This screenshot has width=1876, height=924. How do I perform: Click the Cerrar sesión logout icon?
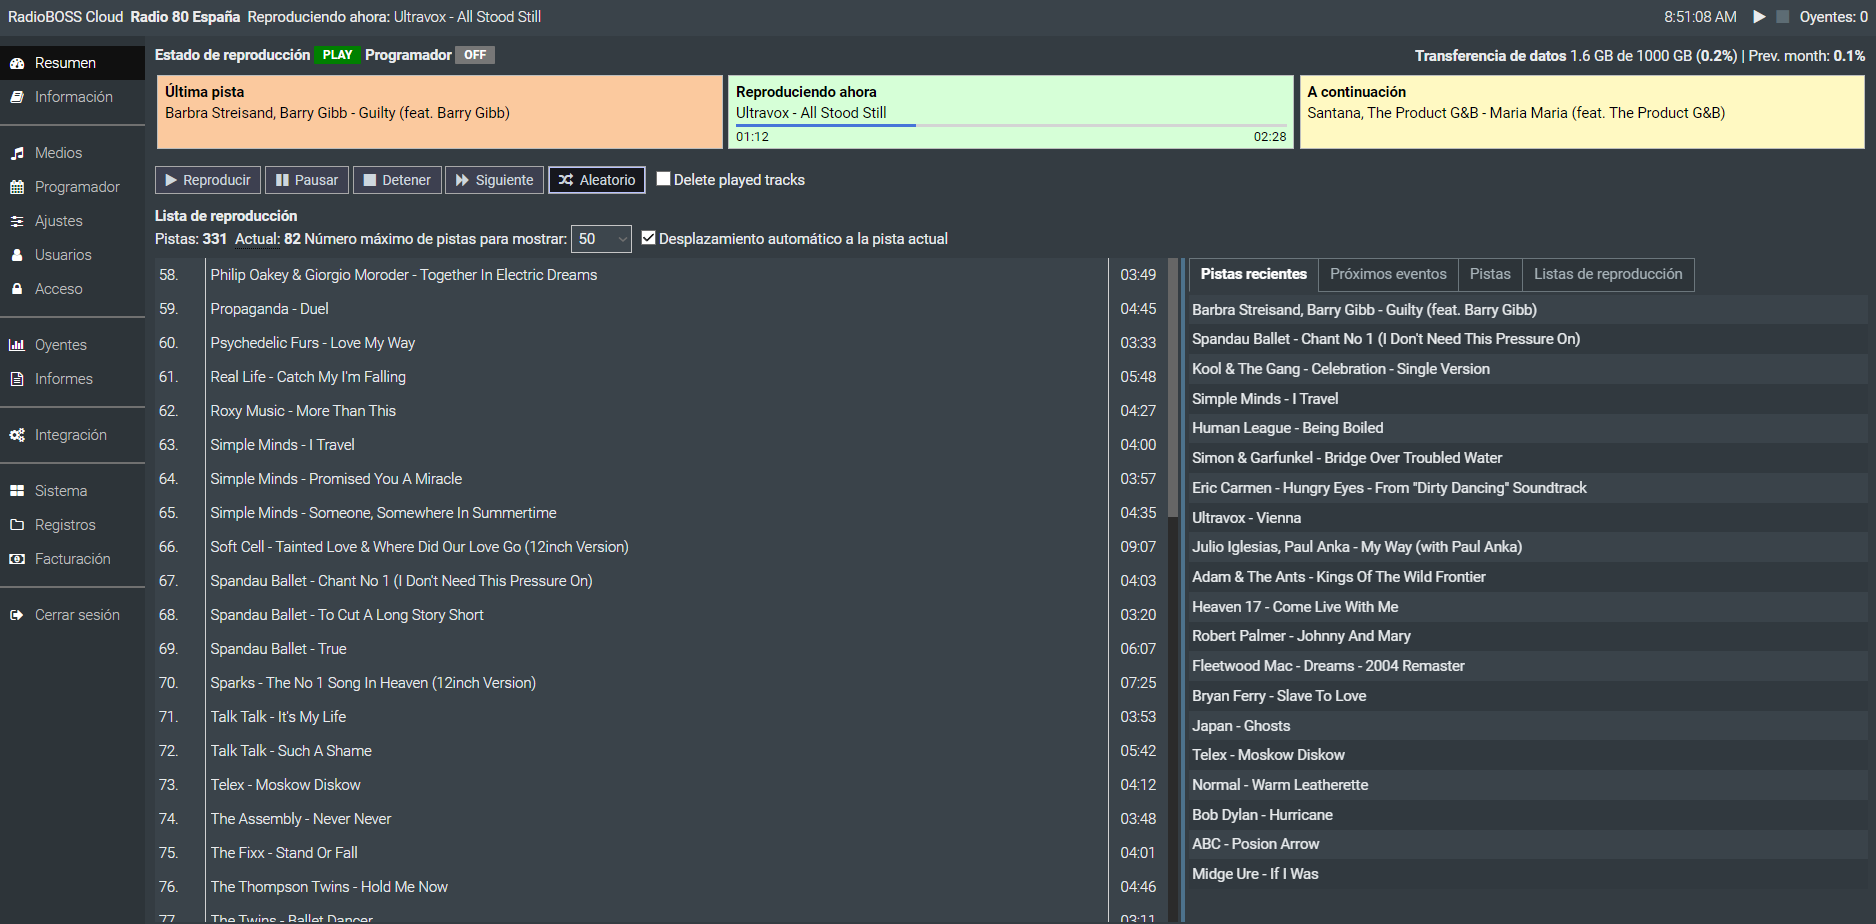(x=17, y=615)
